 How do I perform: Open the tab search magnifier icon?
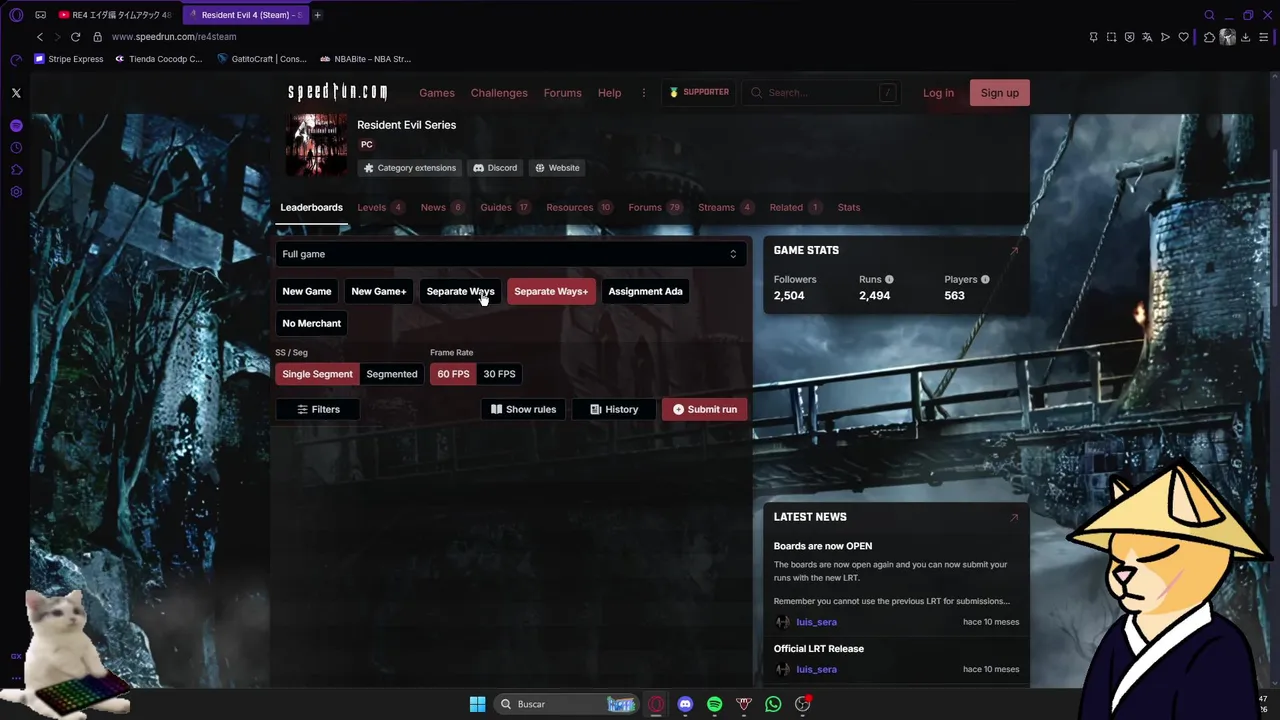tap(1209, 15)
